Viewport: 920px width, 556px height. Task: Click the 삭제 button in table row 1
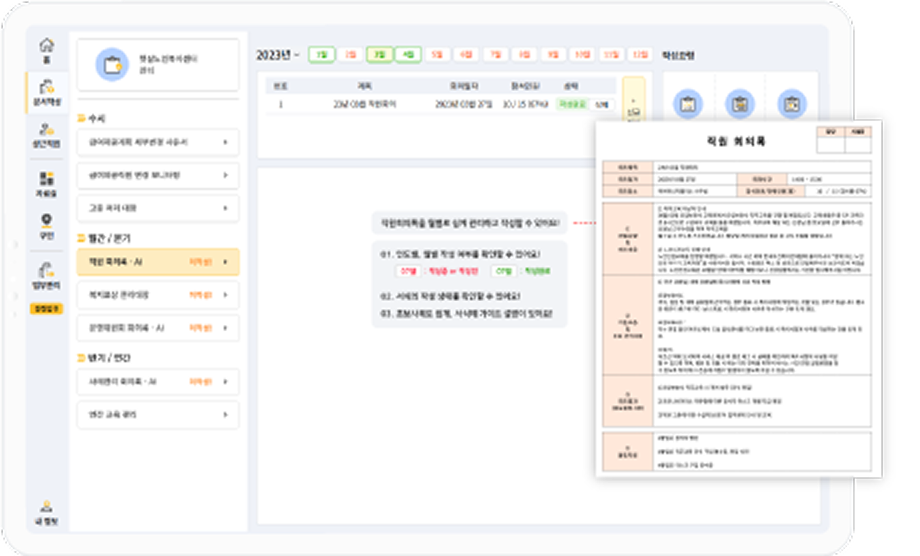tap(601, 103)
